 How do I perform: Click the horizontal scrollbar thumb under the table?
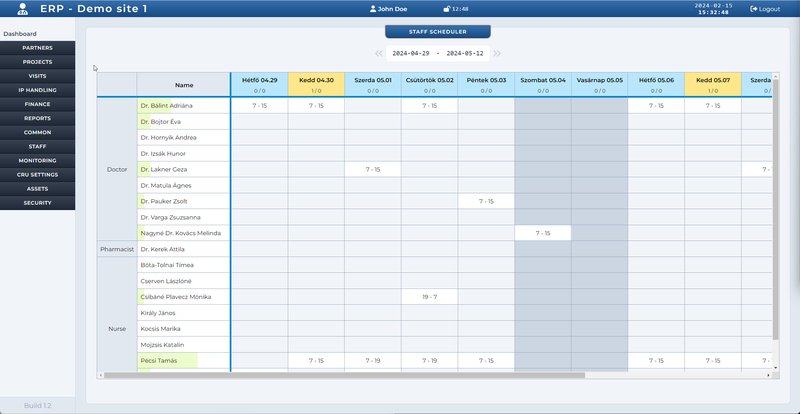click(345, 375)
